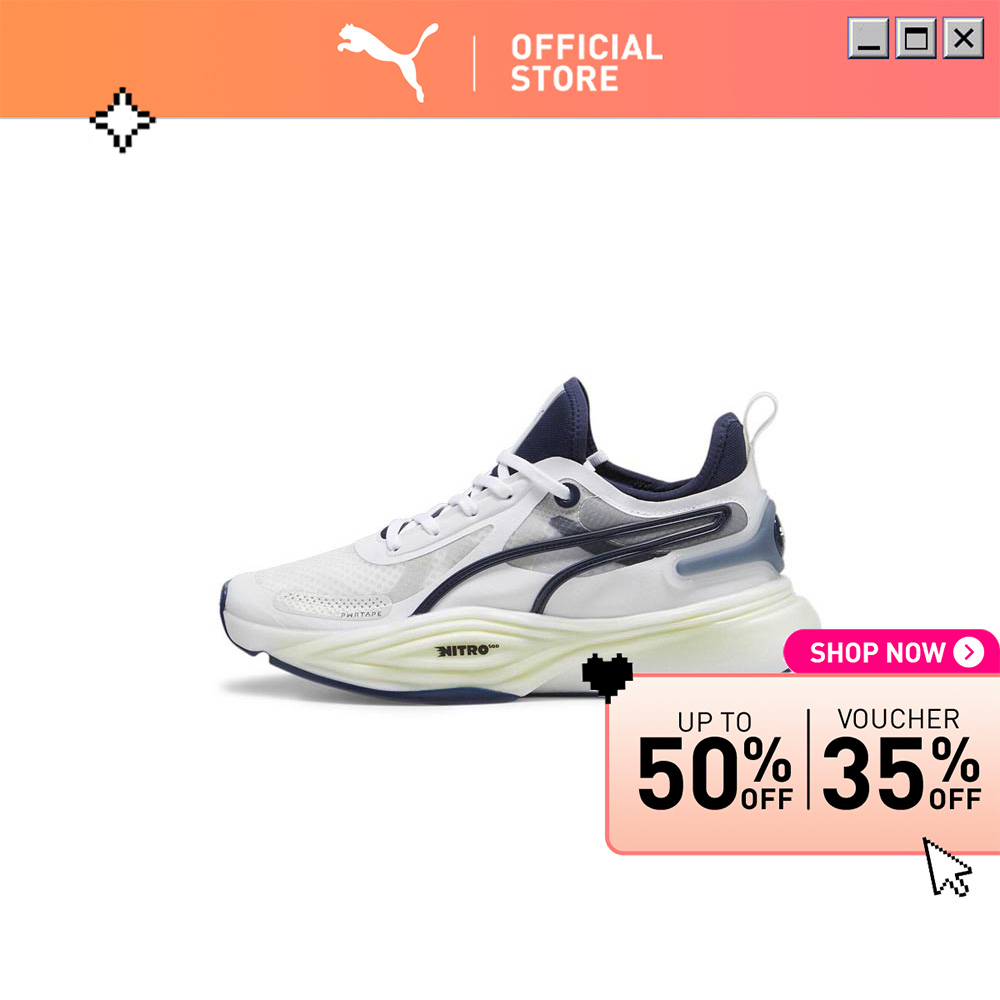Image resolution: width=1000 pixels, height=1000 pixels.
Task: Click the pixel four-point star sparkle
Action: pos(122,120)
